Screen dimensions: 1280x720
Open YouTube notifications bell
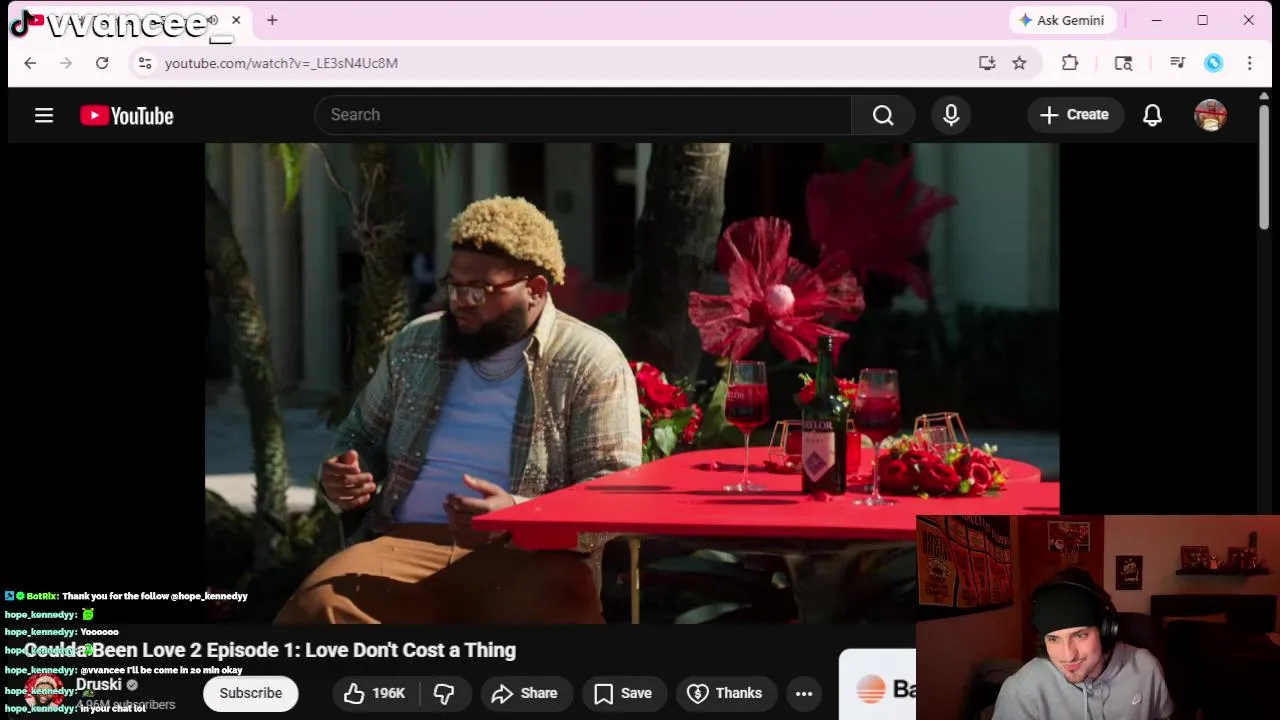(1153, 115)
